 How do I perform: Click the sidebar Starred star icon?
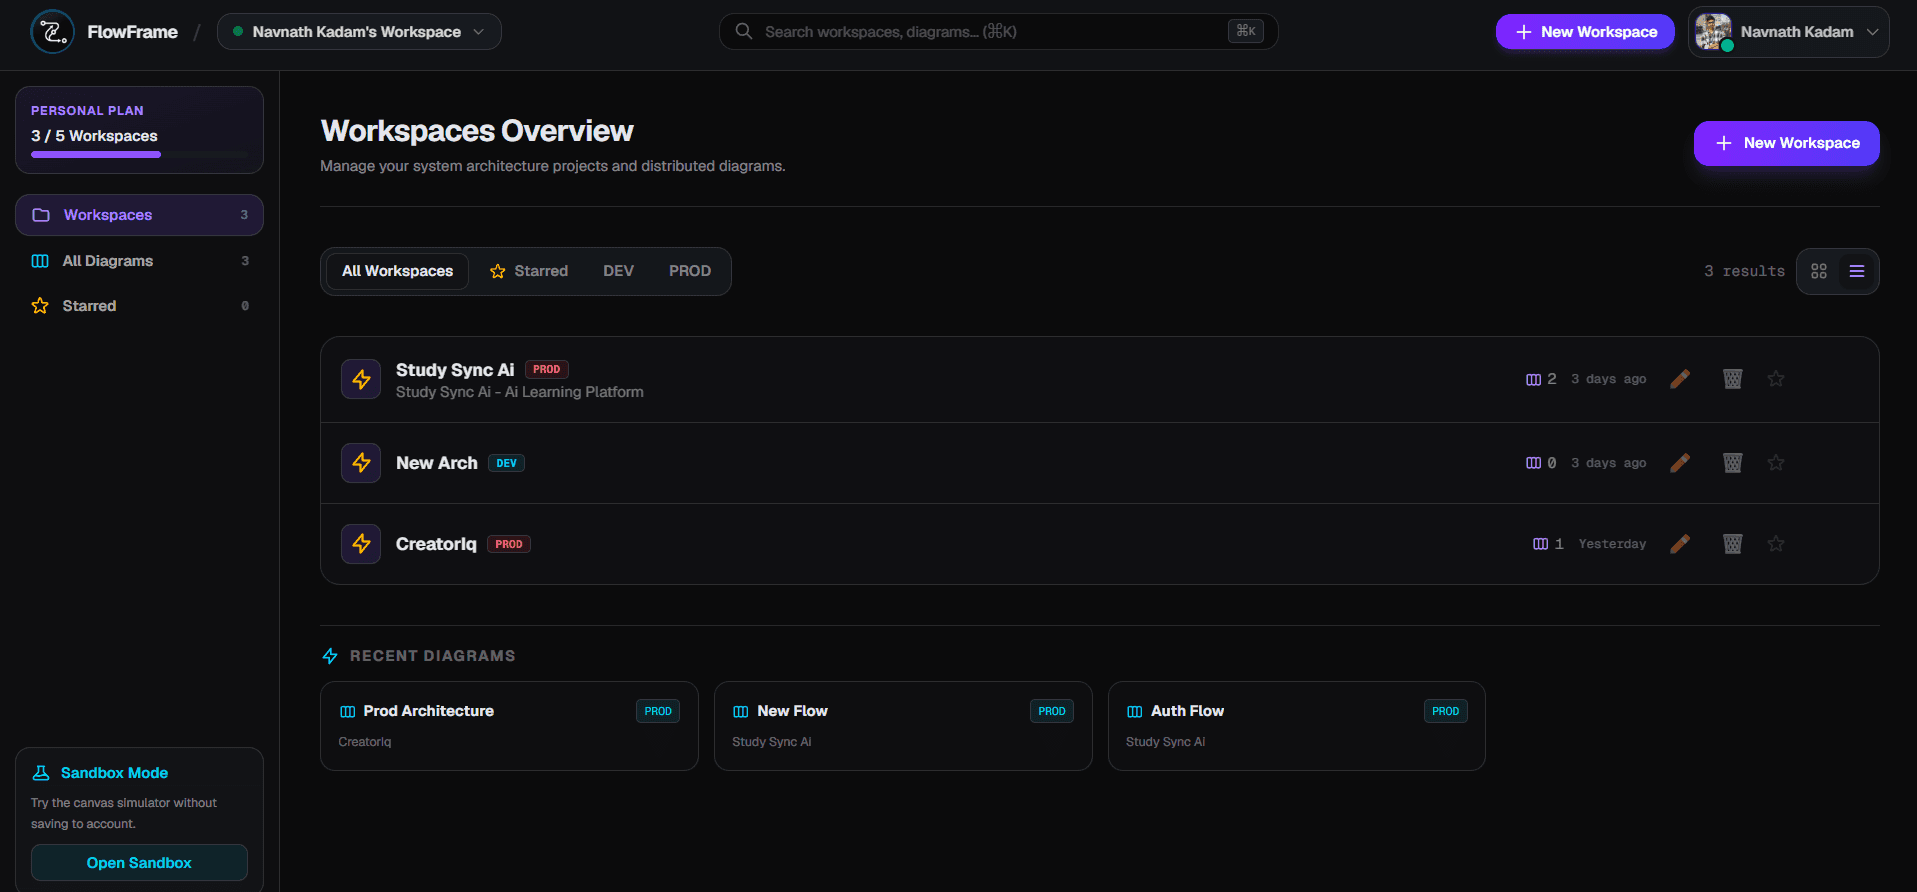[x=40, y=306]
